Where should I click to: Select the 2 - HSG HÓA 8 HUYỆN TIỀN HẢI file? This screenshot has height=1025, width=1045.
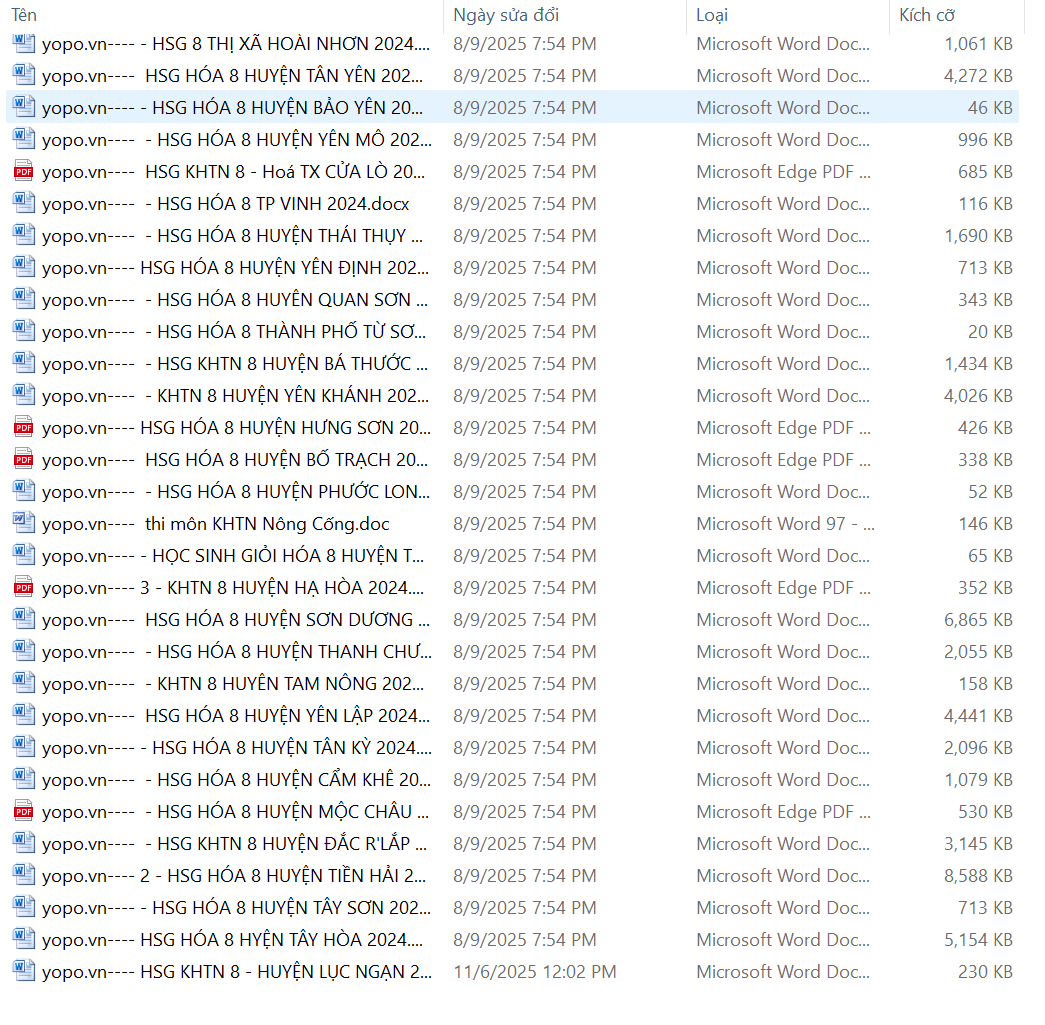pos(236,876)
